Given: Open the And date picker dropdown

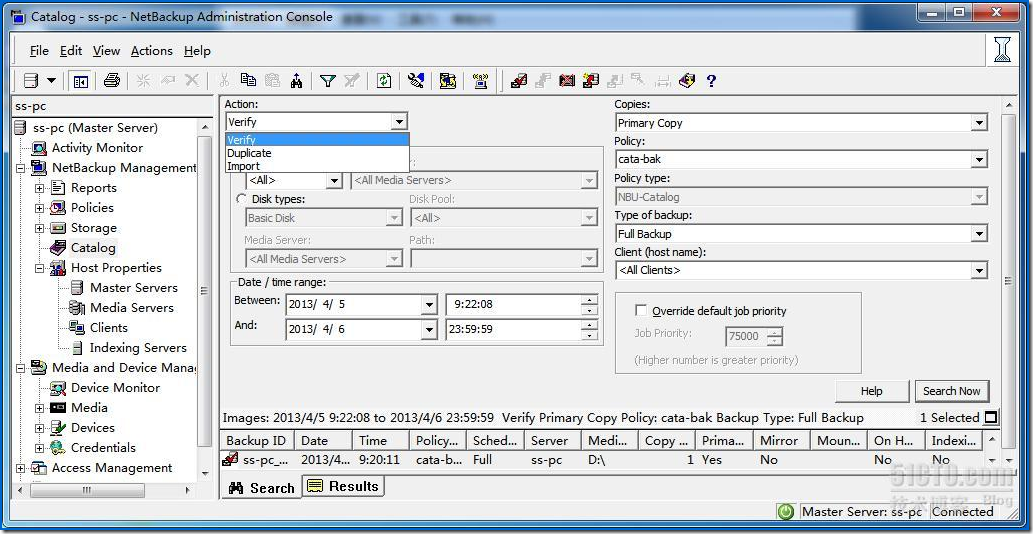Looking at the screenshot, I should pos(430,329).
